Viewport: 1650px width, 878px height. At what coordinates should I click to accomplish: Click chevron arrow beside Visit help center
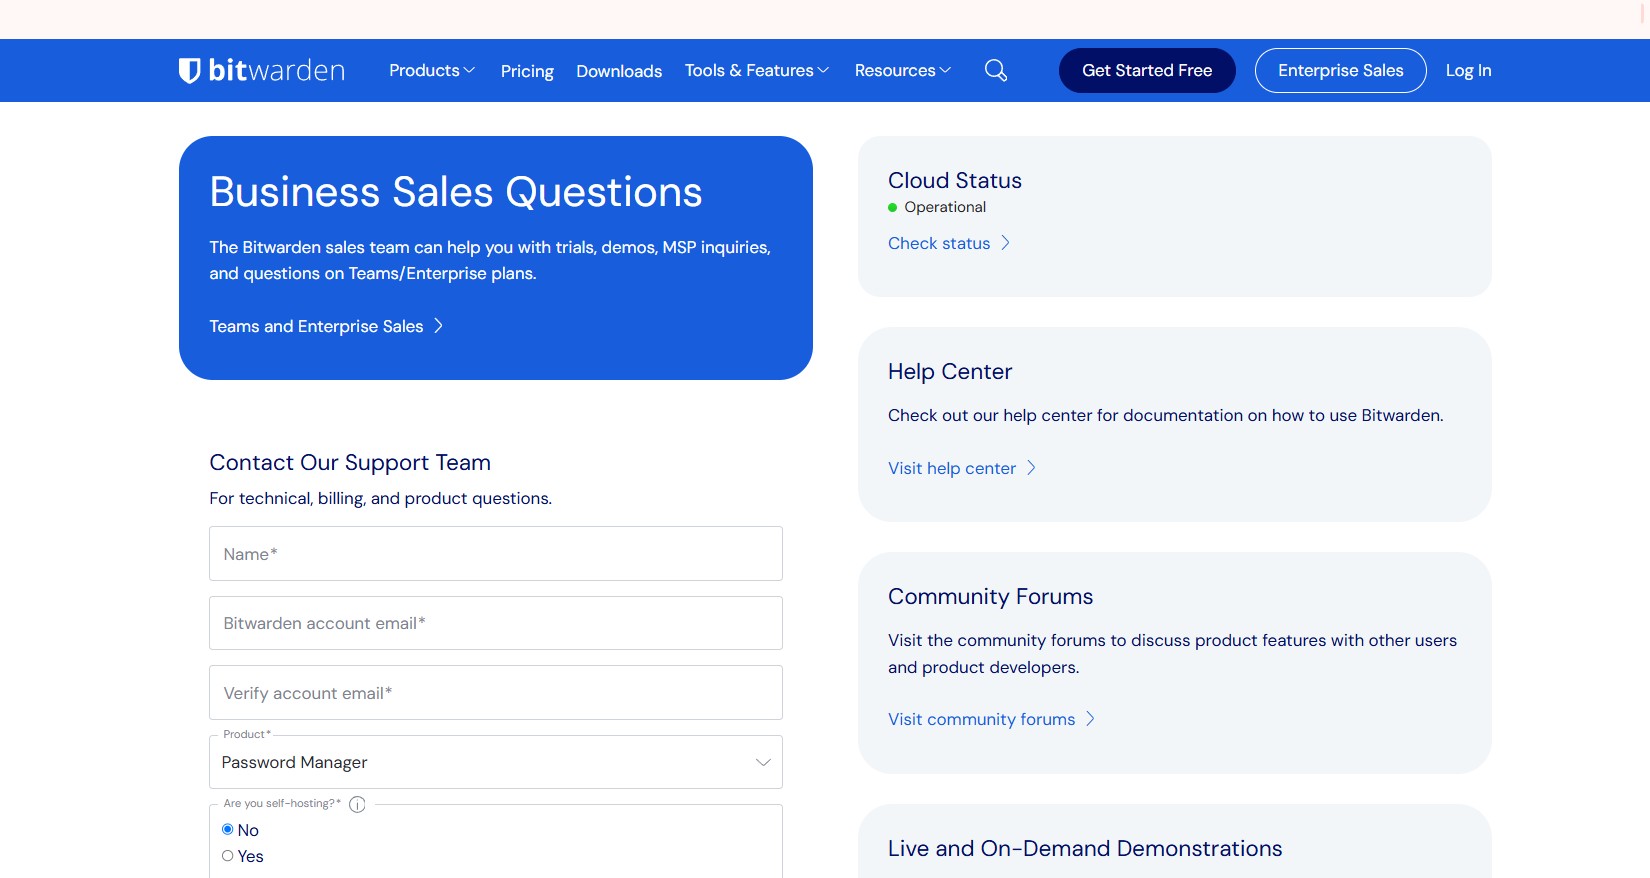[1031, 468]
